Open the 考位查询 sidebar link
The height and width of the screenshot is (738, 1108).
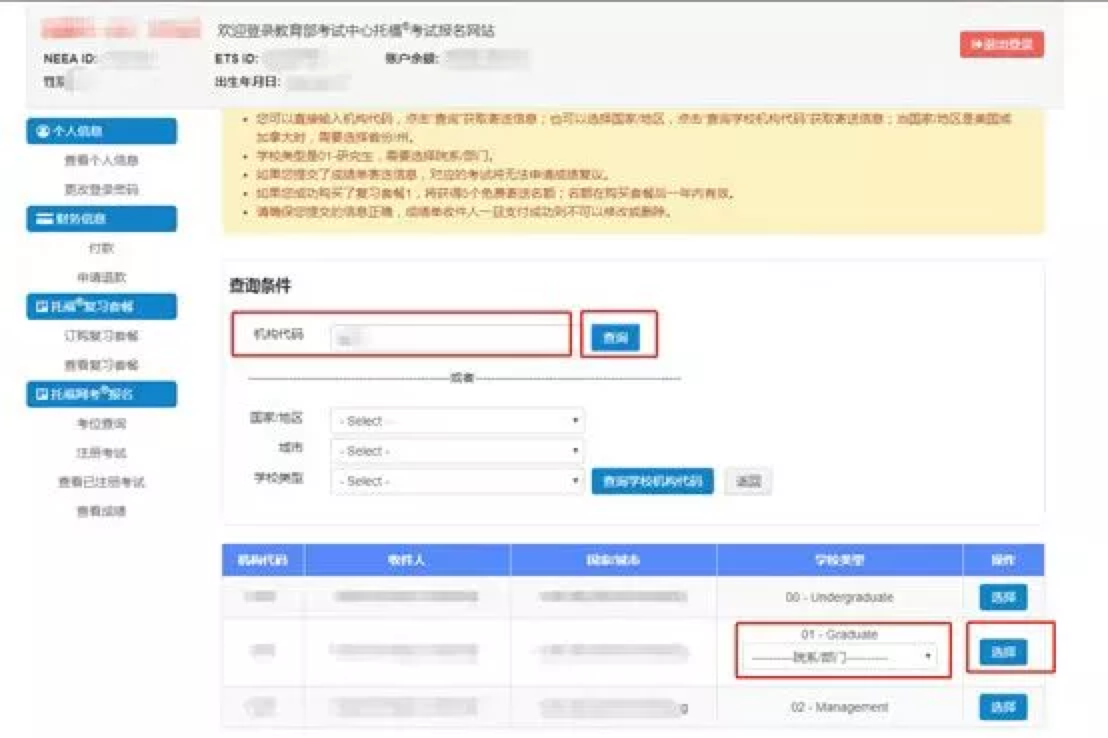click(102, 423)
